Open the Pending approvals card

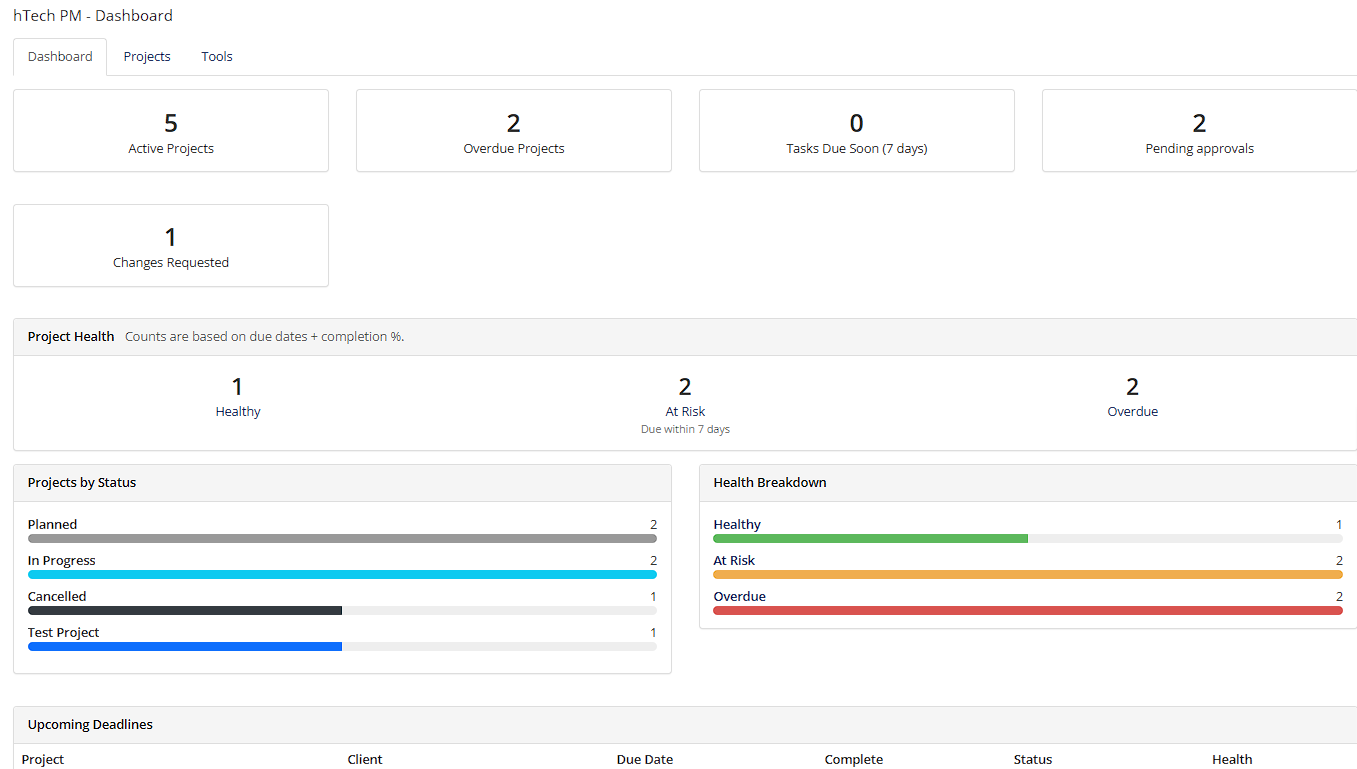[x=1198, y=131]
